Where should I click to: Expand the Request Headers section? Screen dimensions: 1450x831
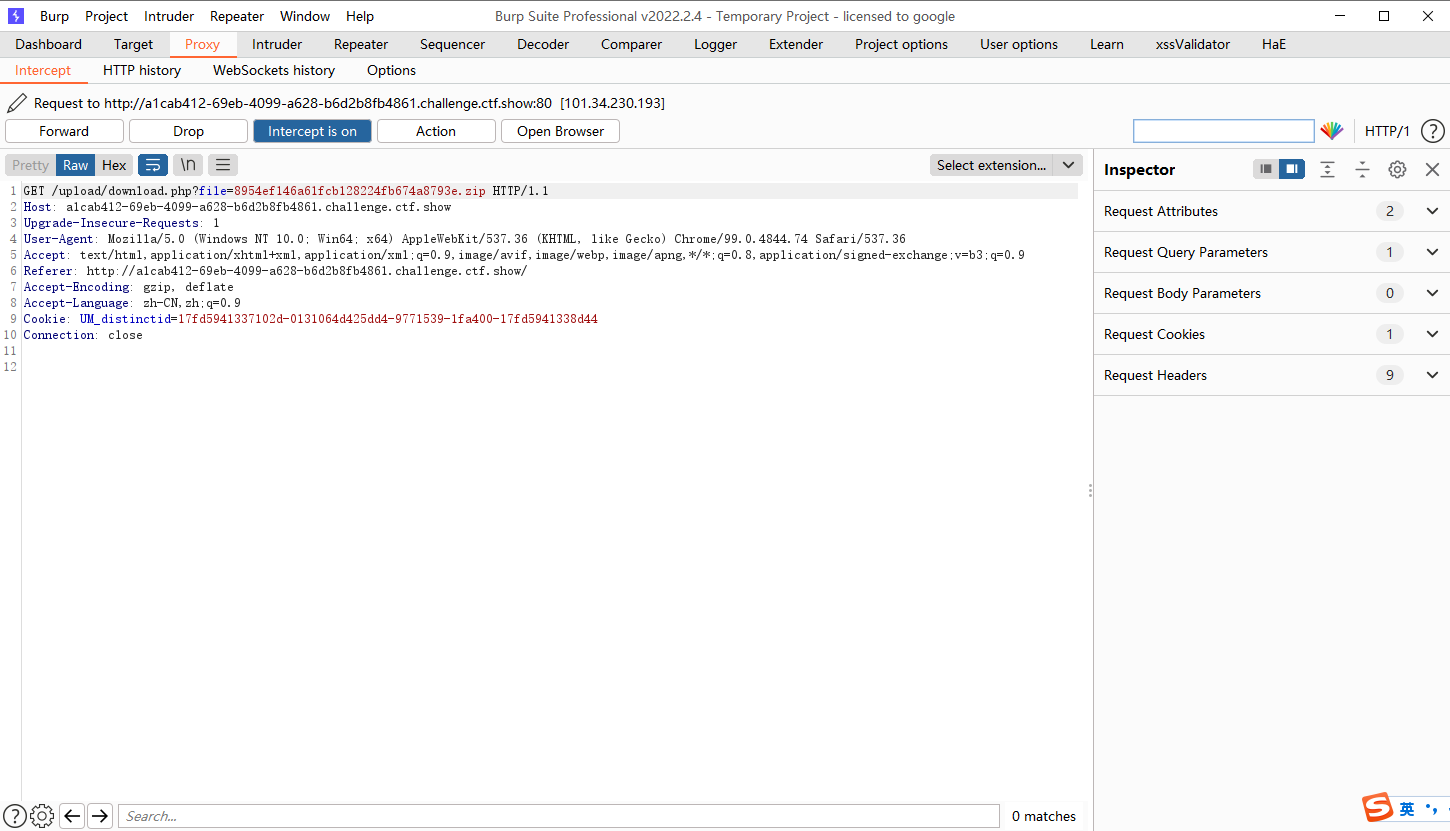tap(1271, 375)
